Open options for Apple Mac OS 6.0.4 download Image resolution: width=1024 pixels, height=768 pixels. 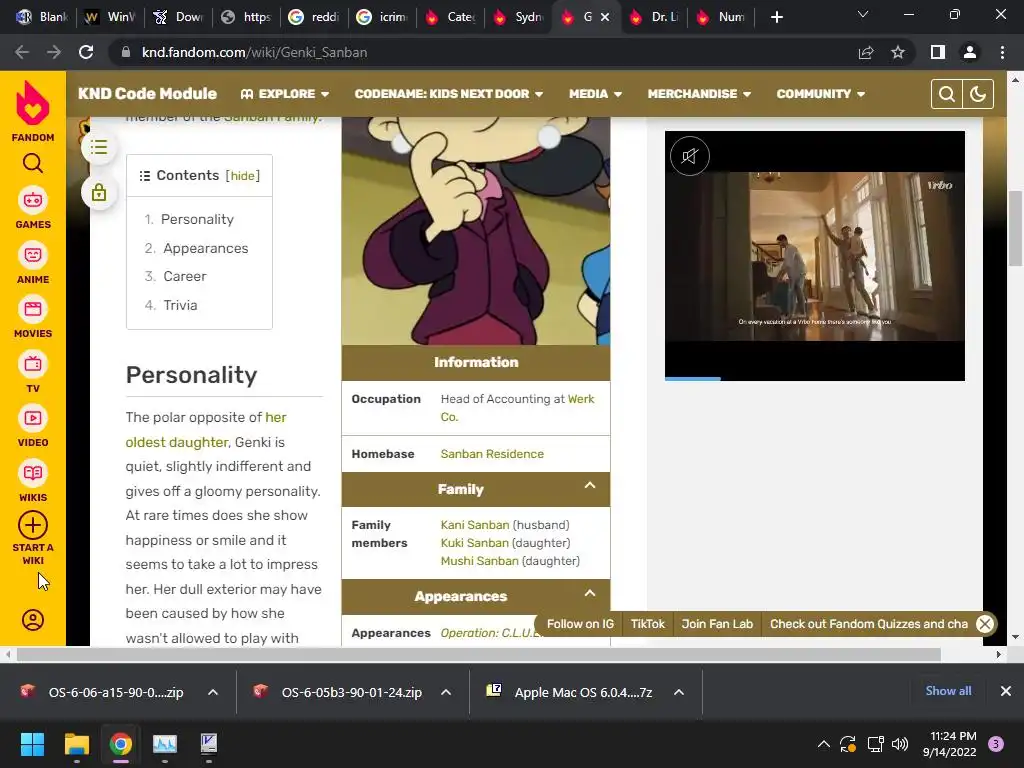(x=679, y=692)
